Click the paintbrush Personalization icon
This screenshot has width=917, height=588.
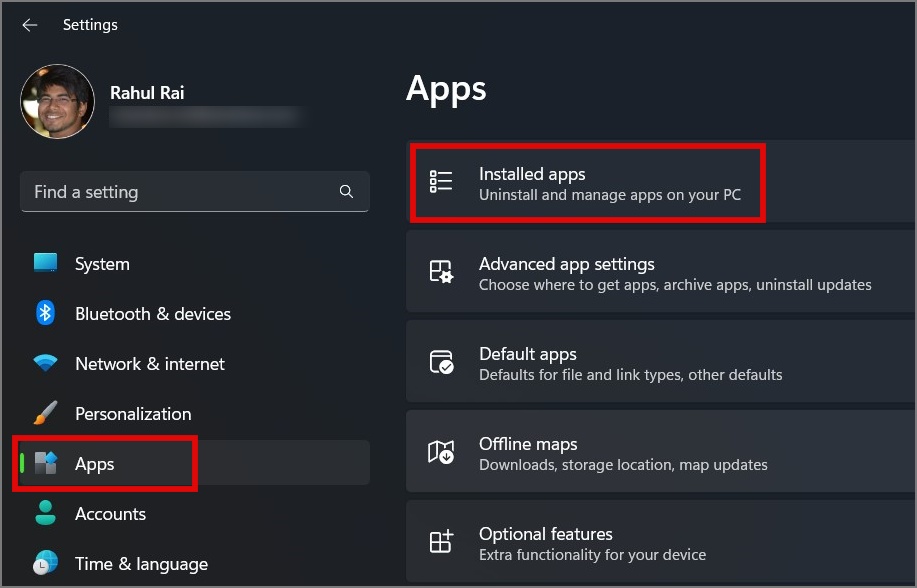(46, 413)
